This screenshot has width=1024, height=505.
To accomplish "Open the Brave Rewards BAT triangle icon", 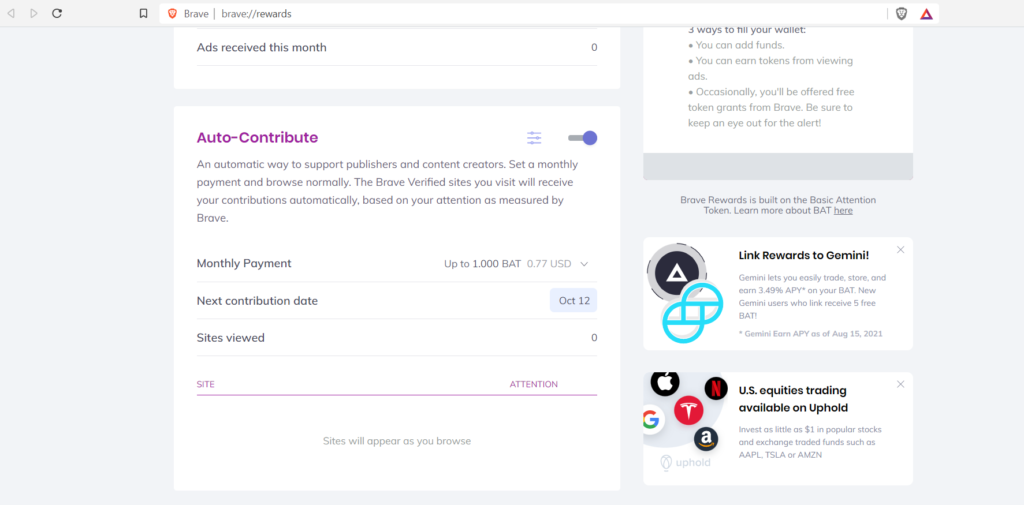I will click(x=926, y=14).
